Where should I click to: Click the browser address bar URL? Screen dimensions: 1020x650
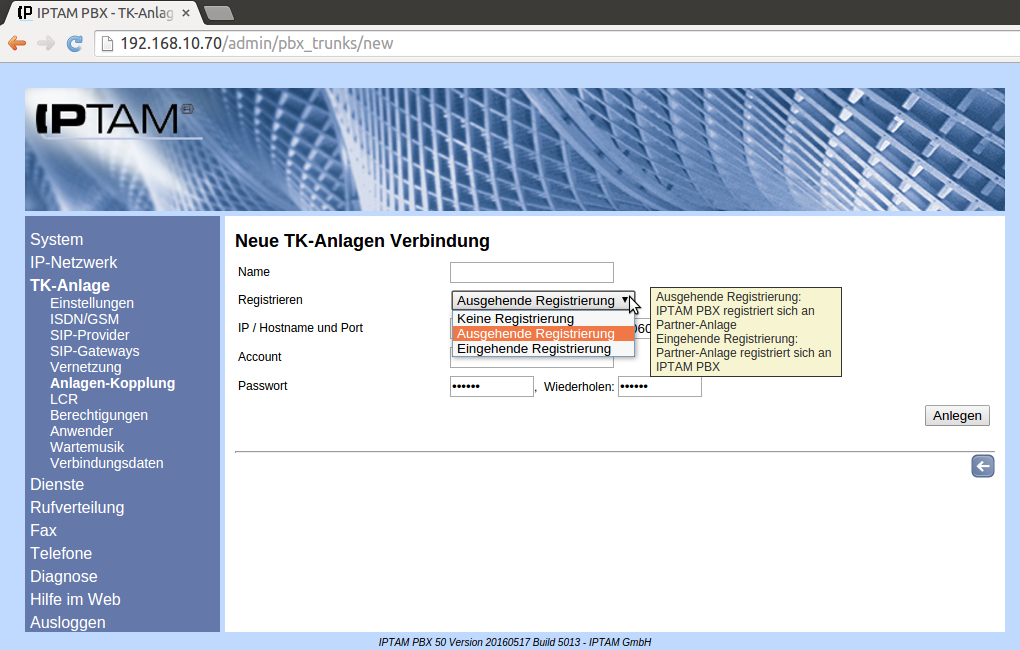tap(256, 43)
